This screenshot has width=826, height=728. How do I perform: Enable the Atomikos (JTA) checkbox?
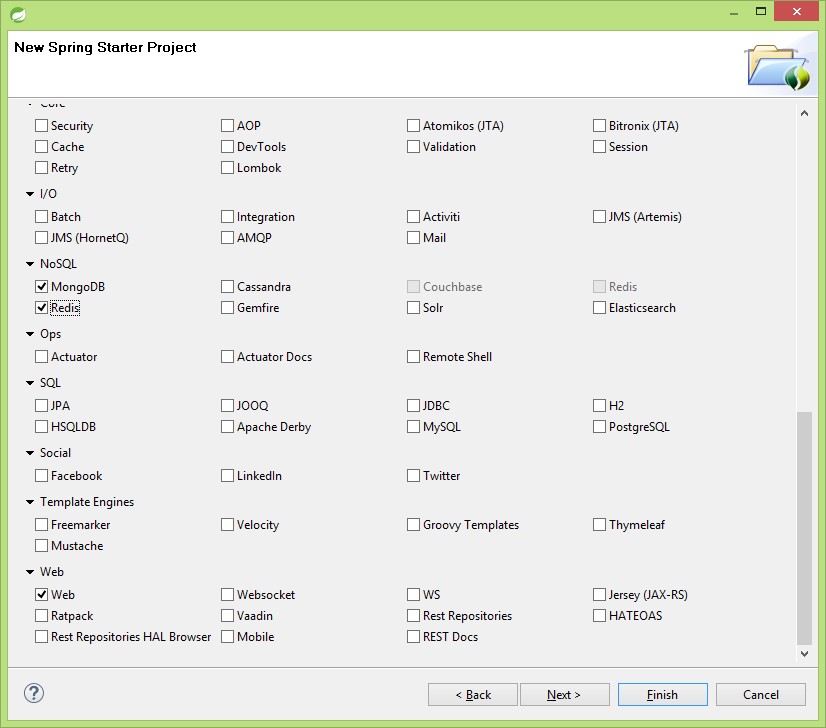click(x=413, y=125)
